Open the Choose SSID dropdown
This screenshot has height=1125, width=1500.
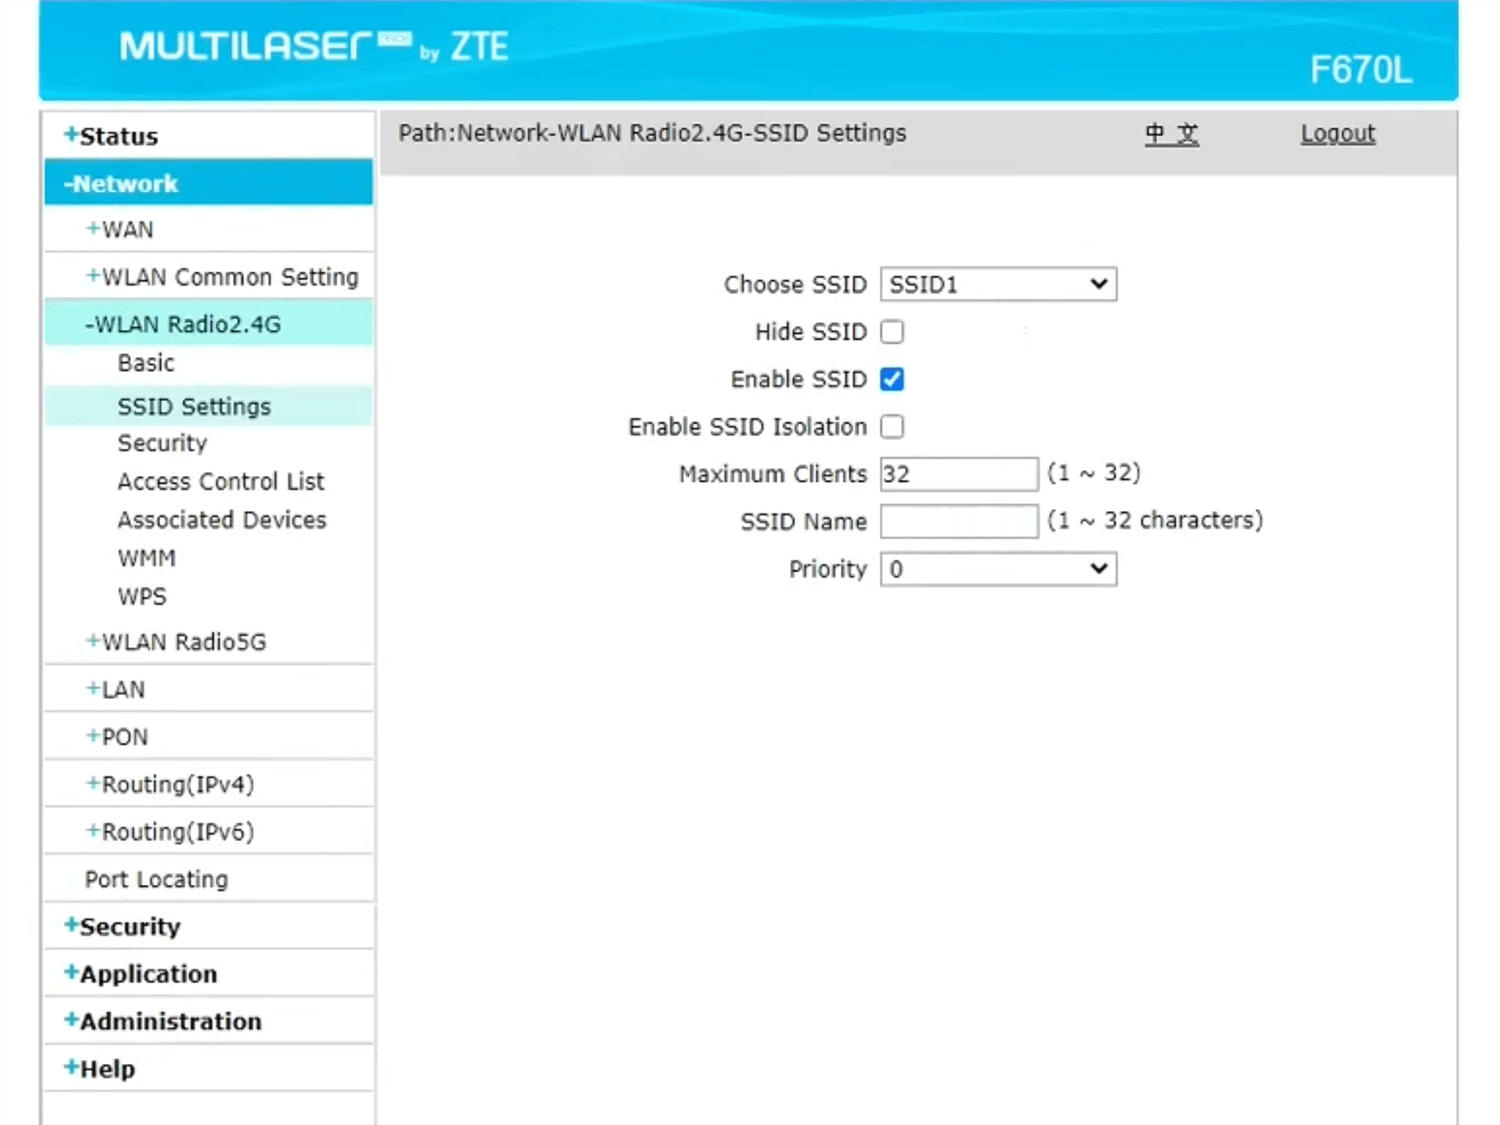click(x=998, y=284)
